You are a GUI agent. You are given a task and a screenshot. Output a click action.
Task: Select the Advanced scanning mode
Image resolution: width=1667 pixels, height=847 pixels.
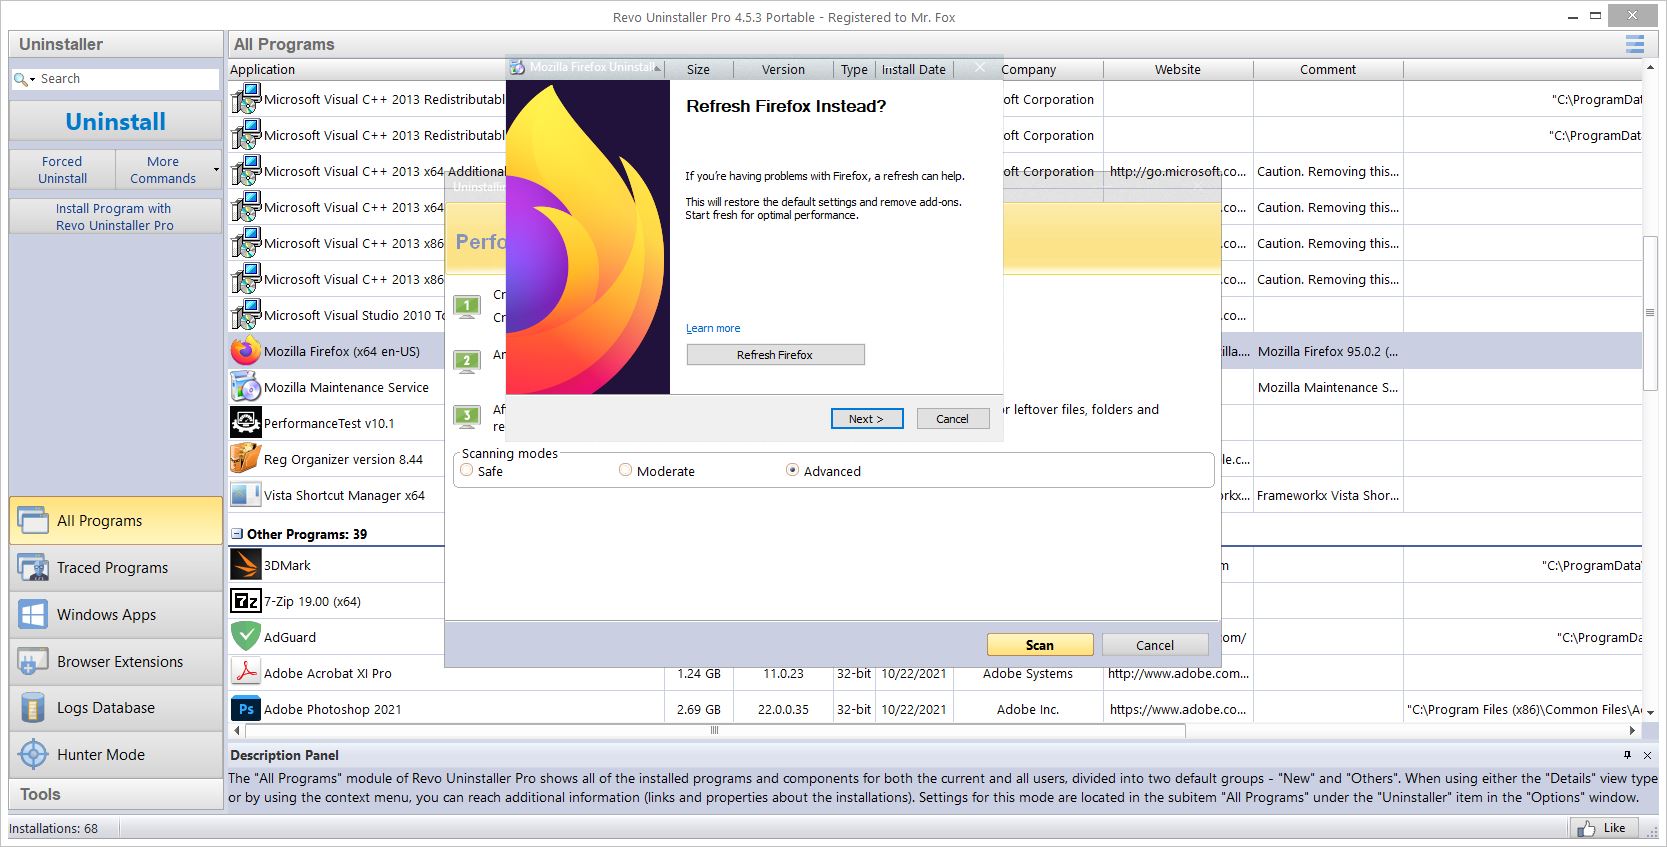click(x=793, y=470)
